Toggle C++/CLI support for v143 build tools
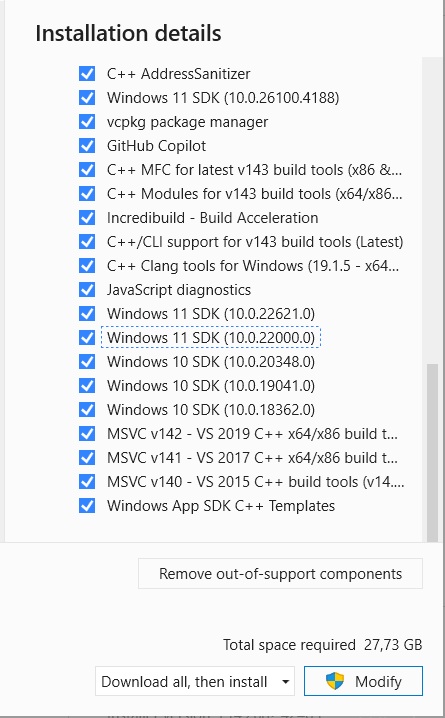This screenshot has height=718, width=445. pos(87,242)
